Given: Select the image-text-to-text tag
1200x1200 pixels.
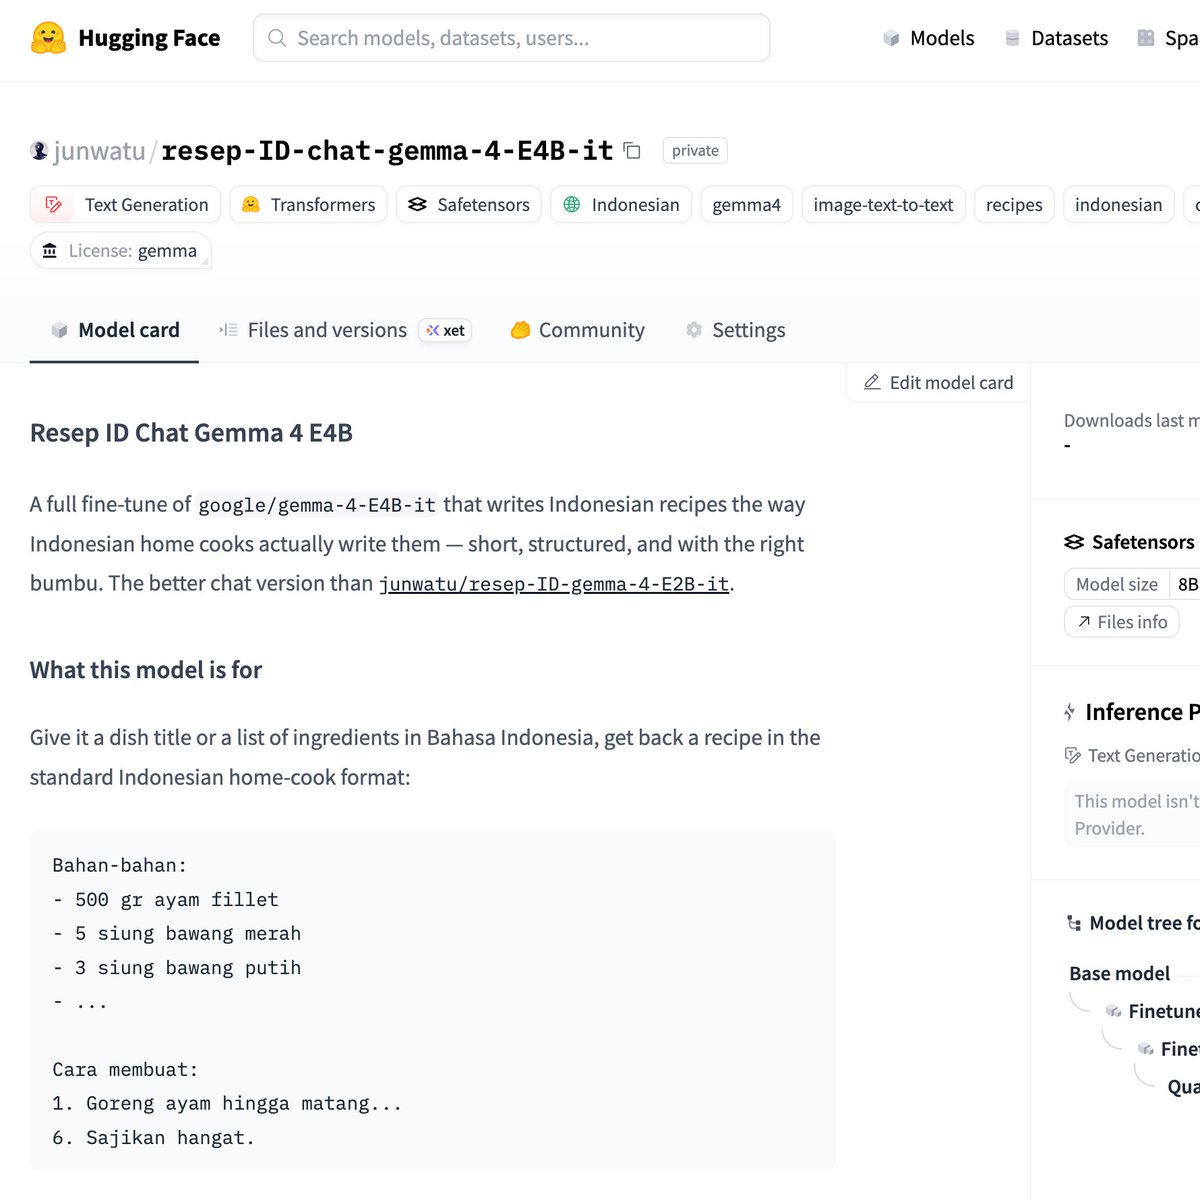Looking at the screenshot, I should point(883,204).
